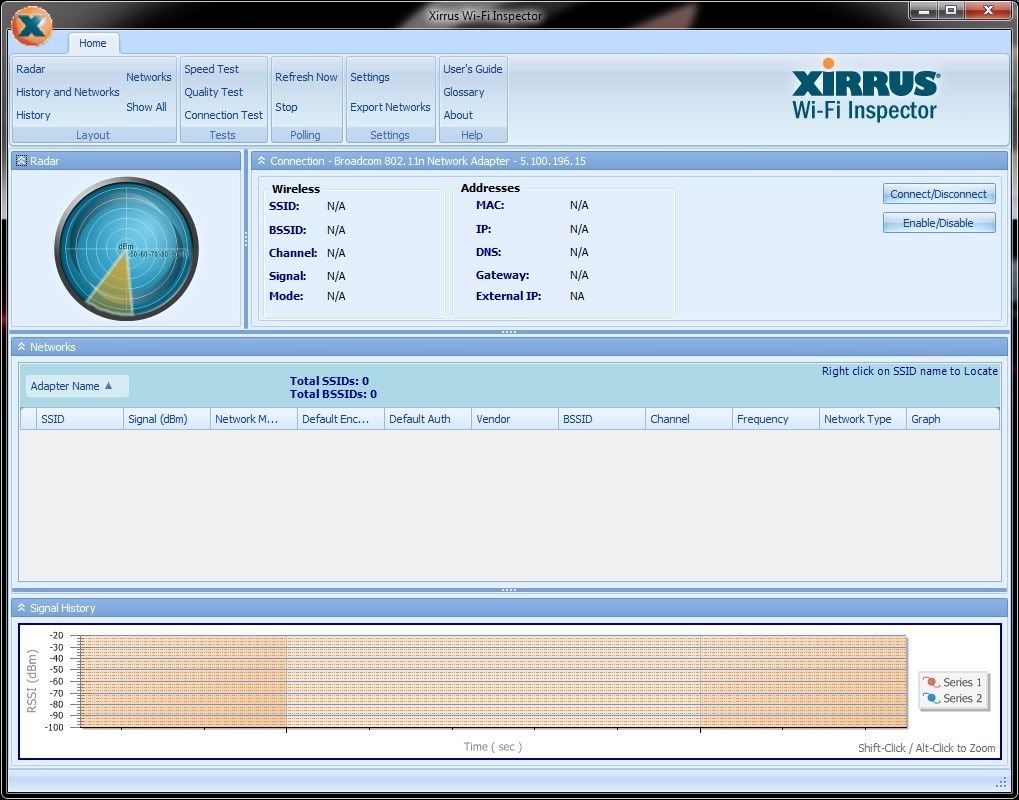Close the Xirrus Wi-Fi Inspector window
The image size is (1019, 800).
[x=988, y=11]
